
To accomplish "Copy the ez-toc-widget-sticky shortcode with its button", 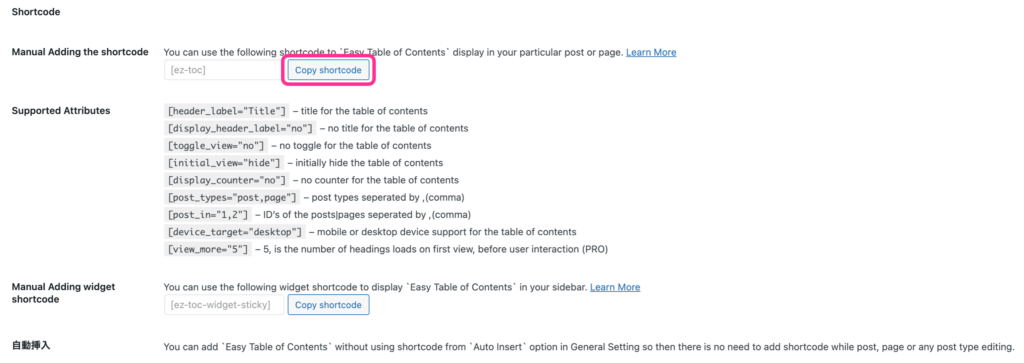I will coord(328,305).
